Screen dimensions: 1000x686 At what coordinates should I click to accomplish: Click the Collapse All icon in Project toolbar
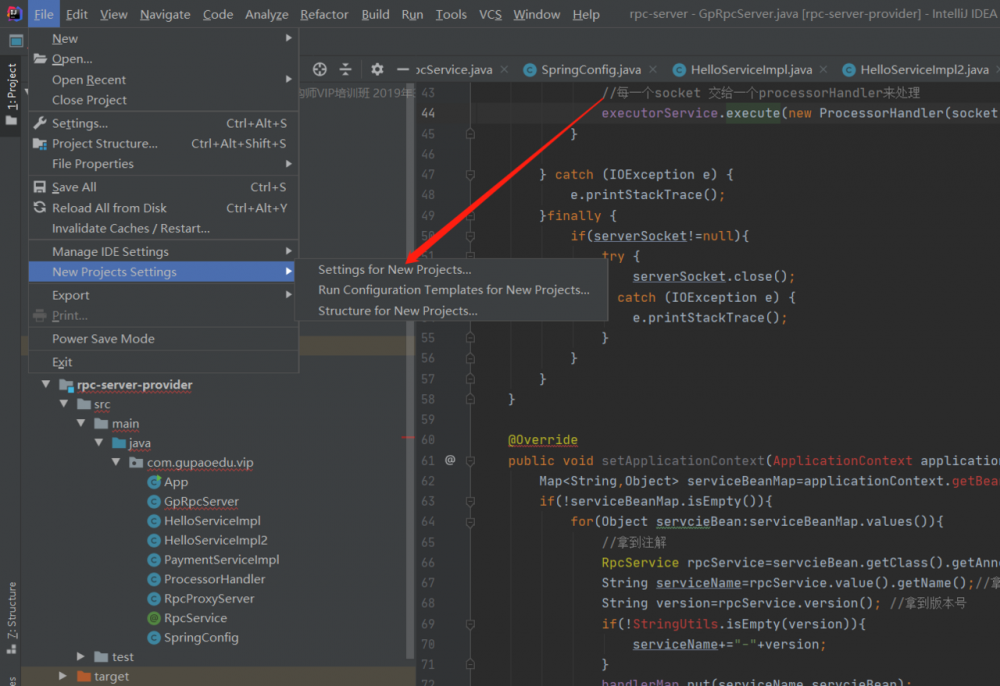point(346,69)
